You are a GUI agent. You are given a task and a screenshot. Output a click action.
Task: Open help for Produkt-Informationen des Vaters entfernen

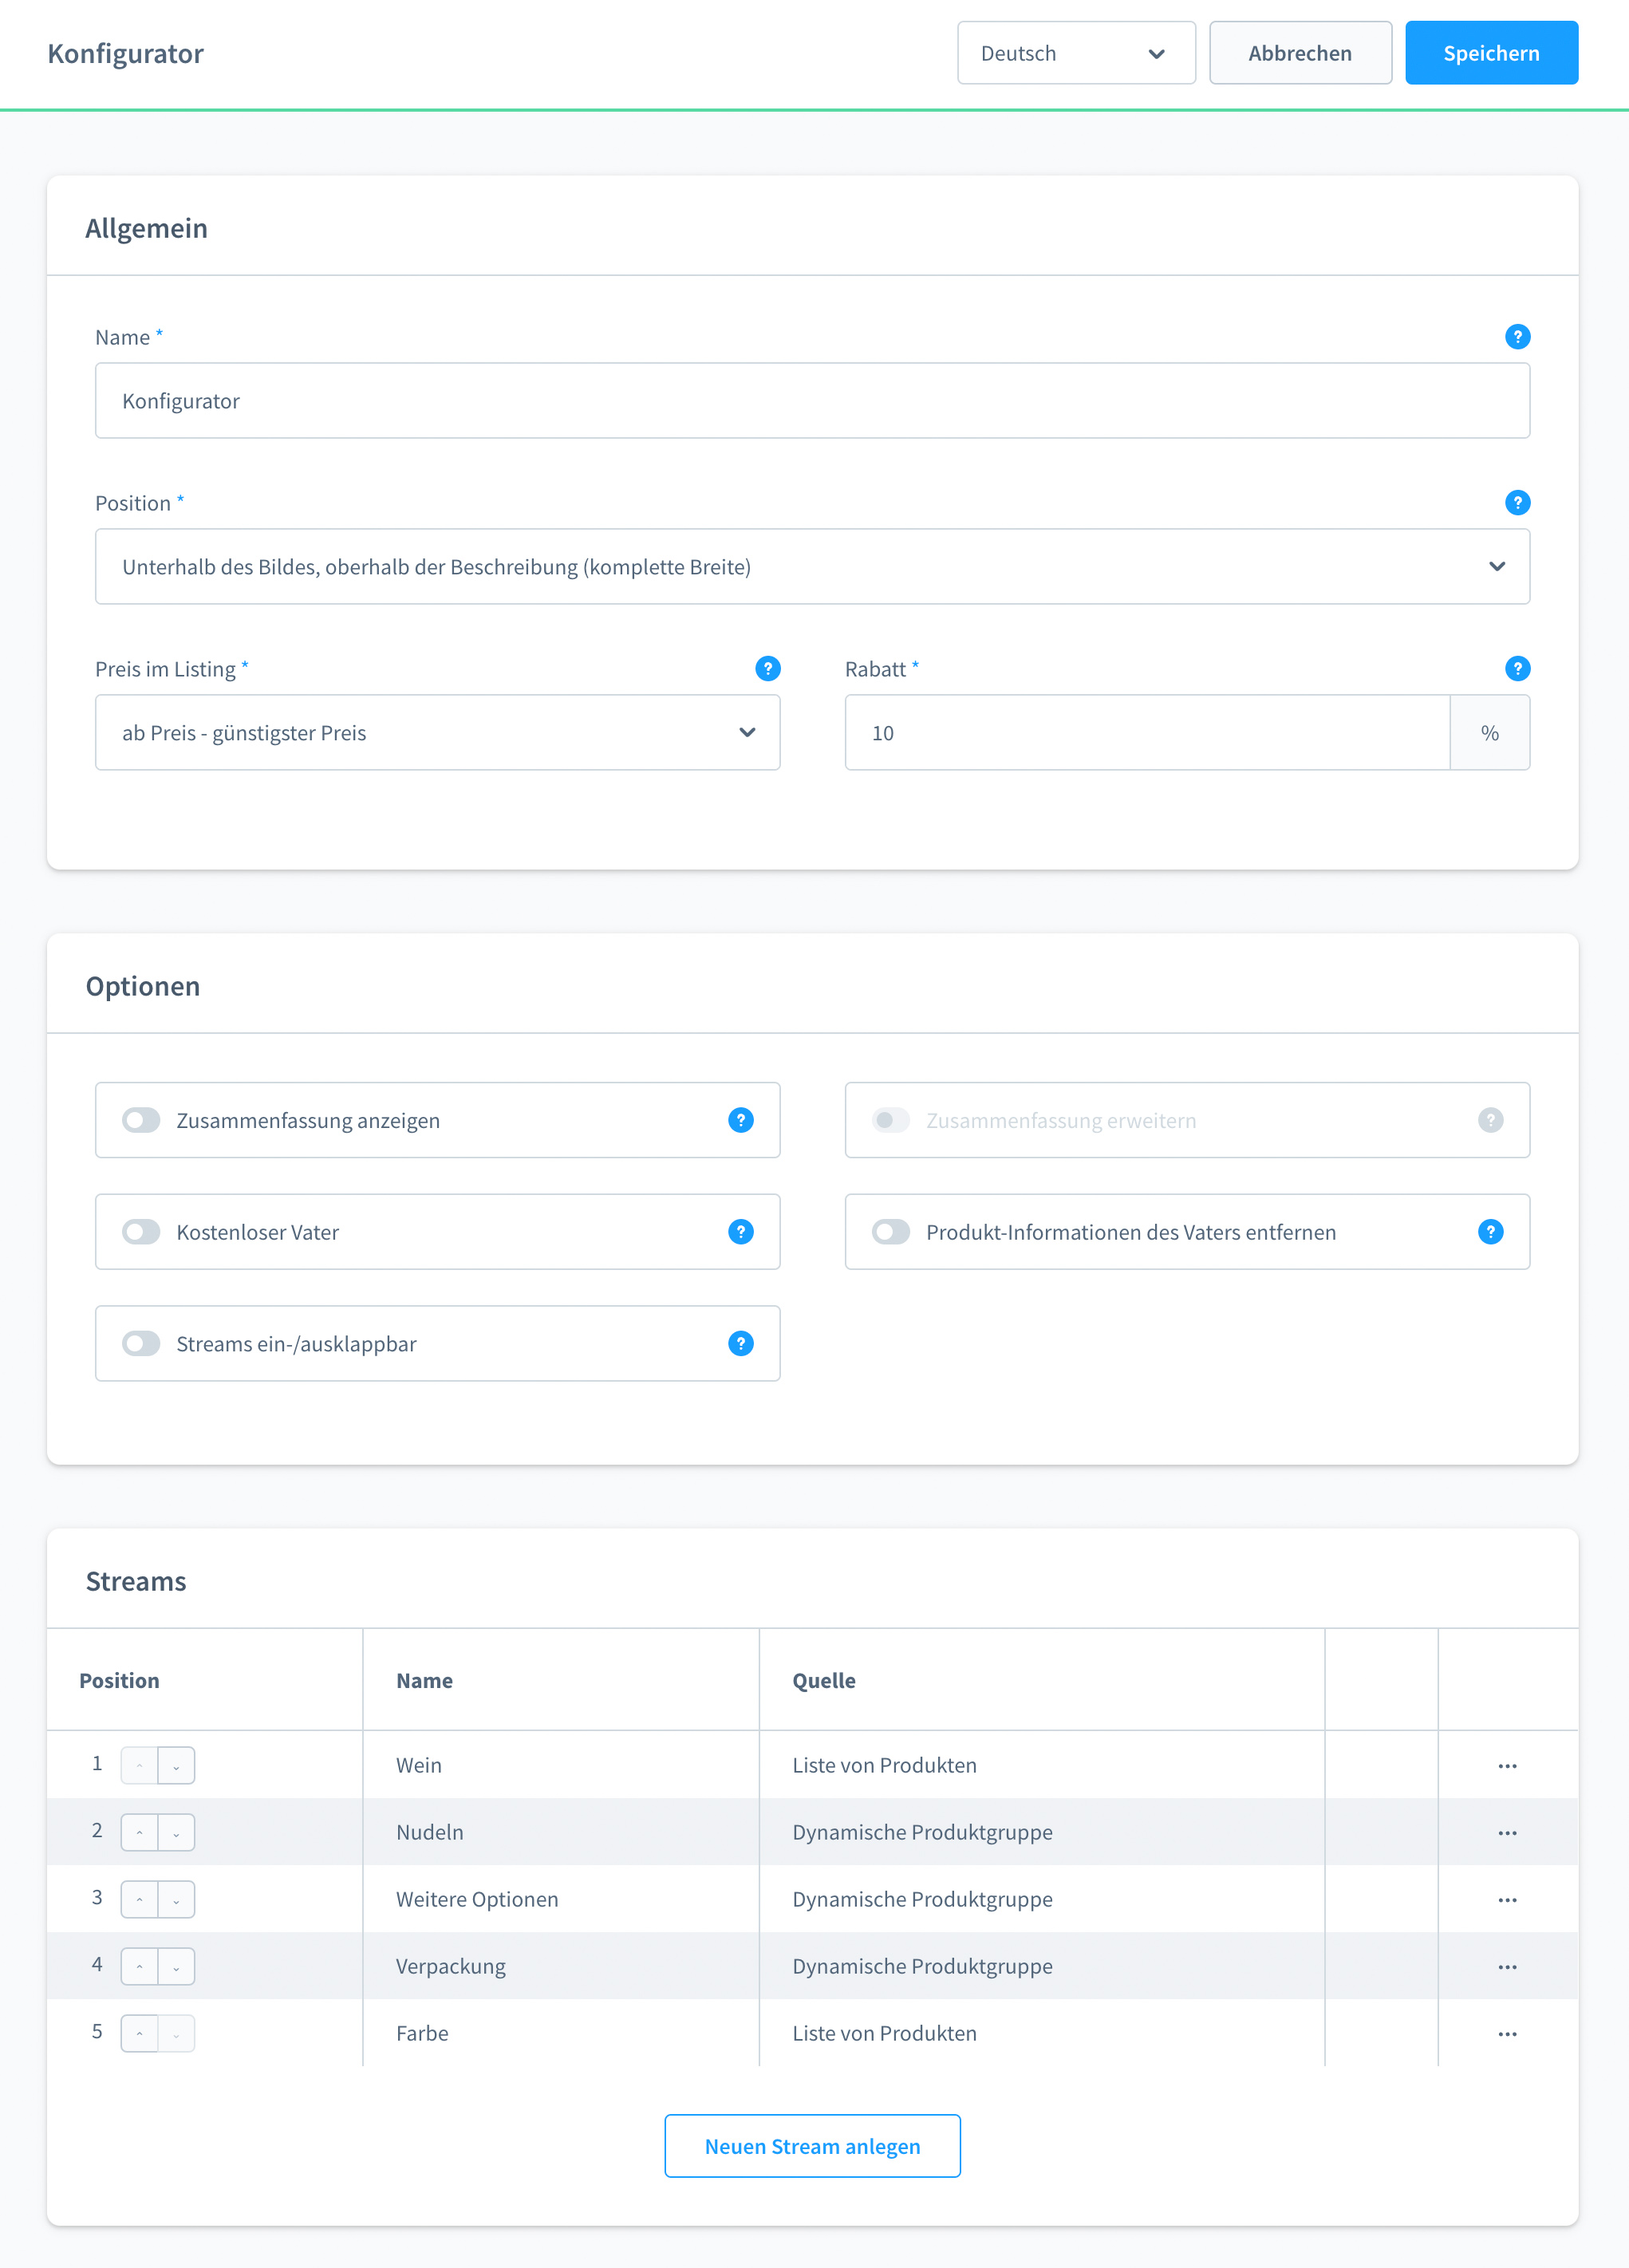coord(1490,1232)
